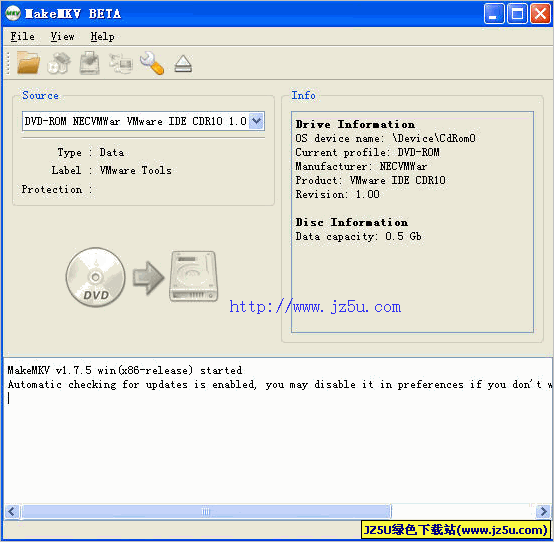Viewport: 554px width, 542px height.
Task: Click the horizontal scrollbar thumb in the log
Action: click(206, 511)
